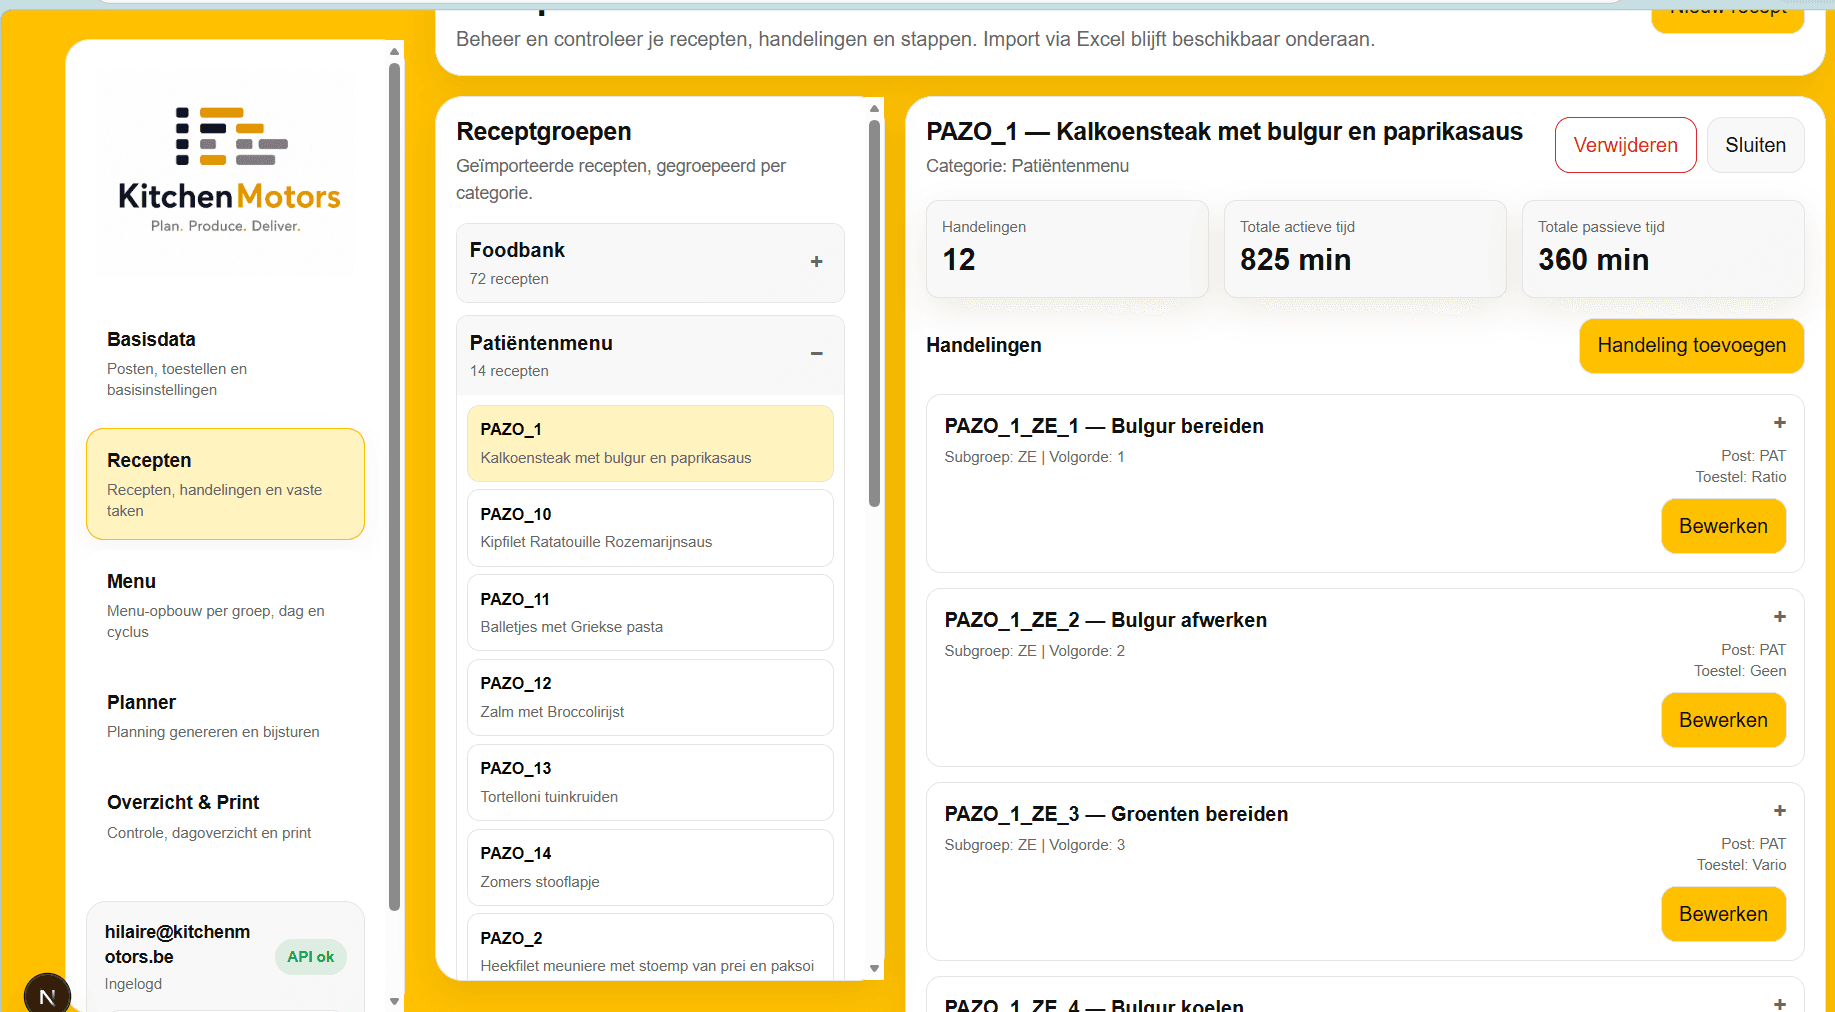Select recipe PAZO_12 Zalm met Broccolirijst

tap(650, 697)
